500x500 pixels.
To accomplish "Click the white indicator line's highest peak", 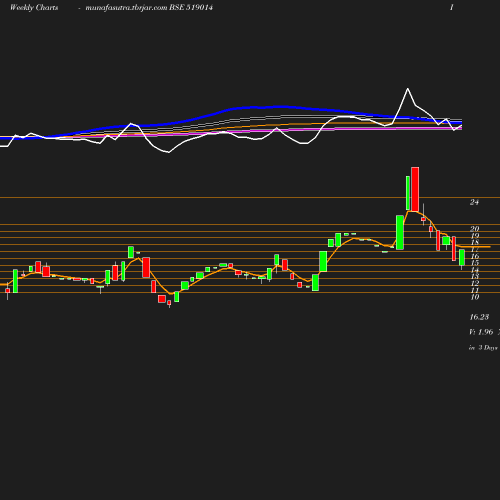I will (408, 89).
